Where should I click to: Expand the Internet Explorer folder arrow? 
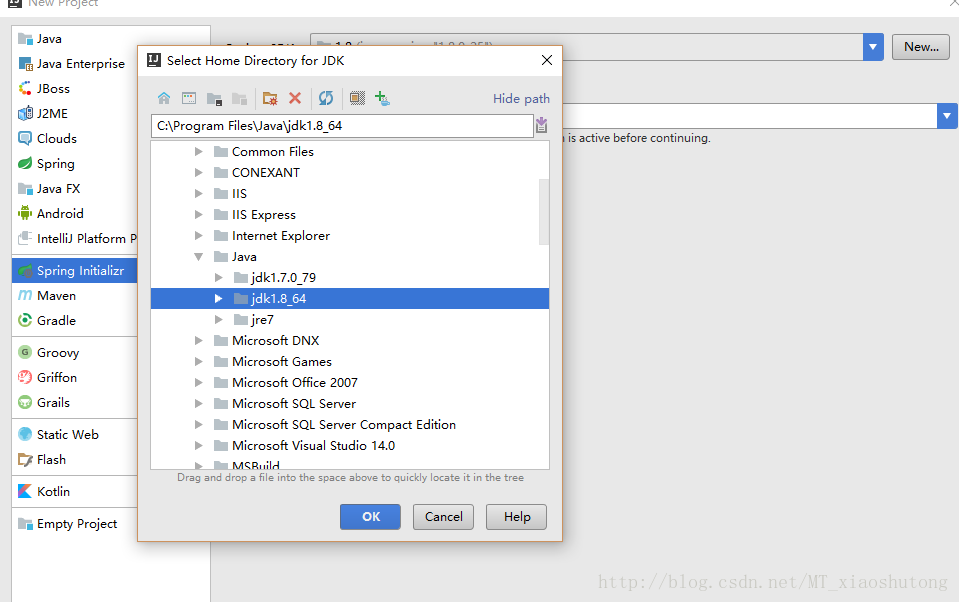(198, 236)
